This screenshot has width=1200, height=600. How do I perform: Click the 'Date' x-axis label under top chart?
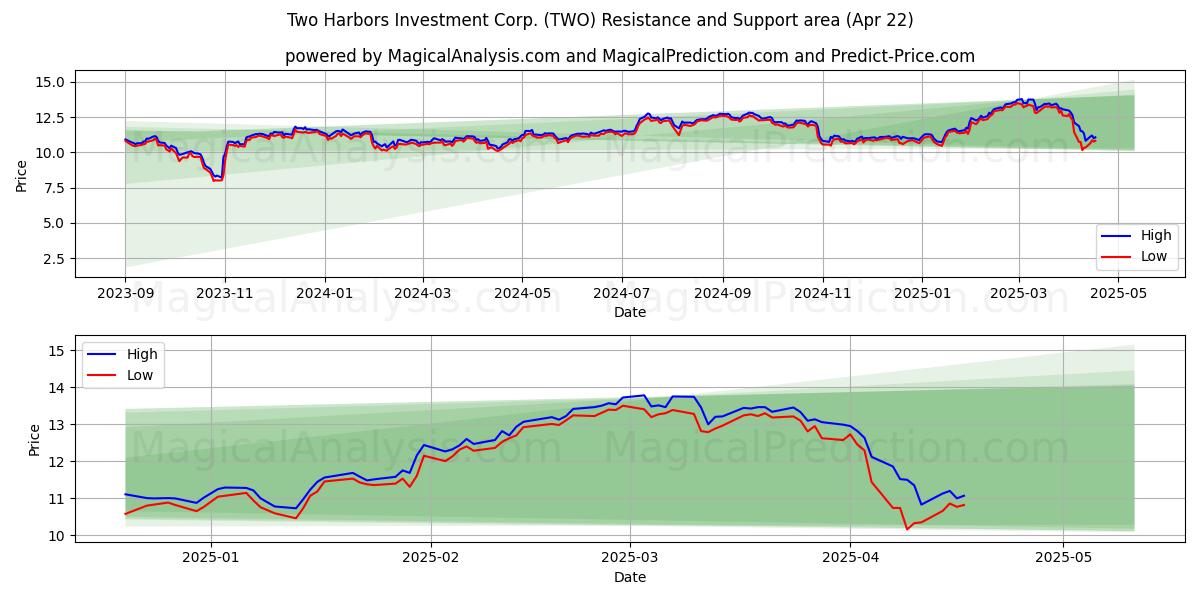tap(630, 312)
